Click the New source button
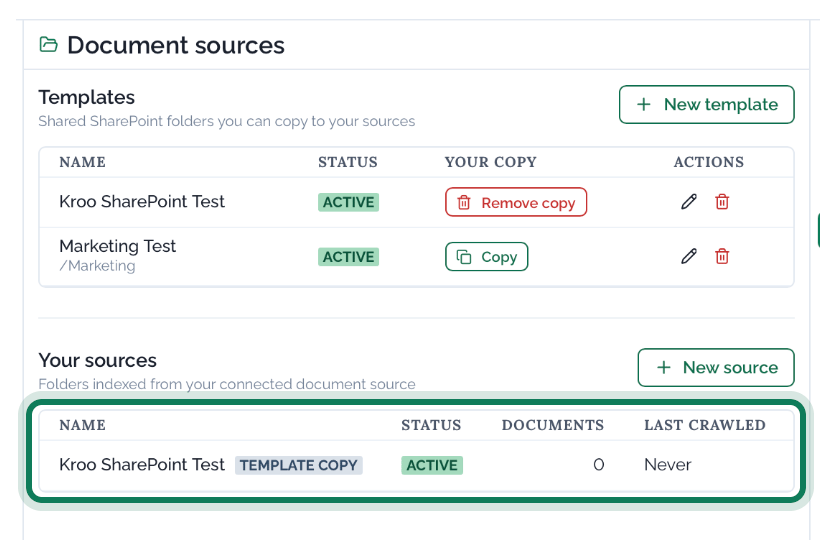The image size is (820, 540). coord(716,367)
